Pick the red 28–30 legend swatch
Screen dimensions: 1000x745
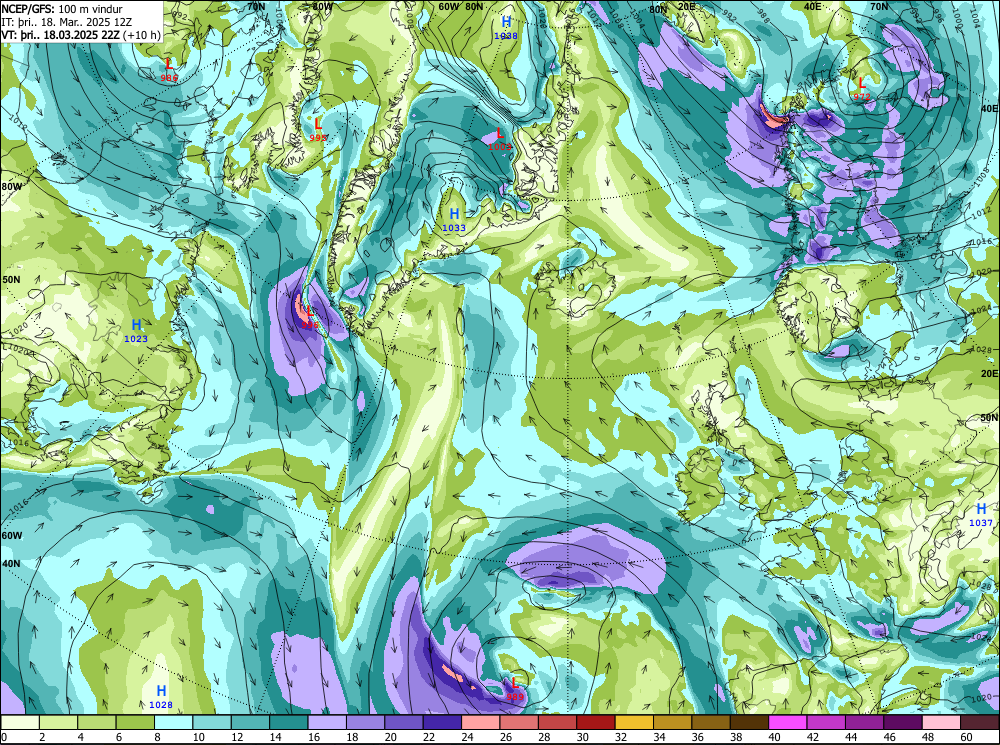coord(557,722)
